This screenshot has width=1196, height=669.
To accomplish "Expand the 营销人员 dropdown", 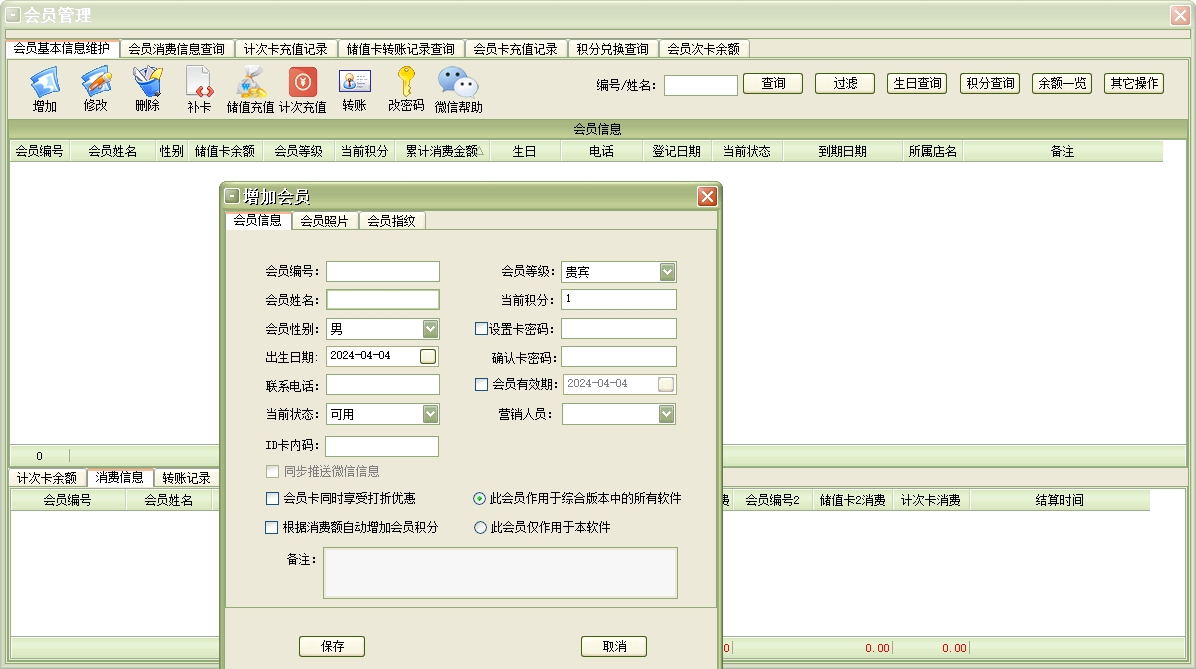I will (666, 414).
